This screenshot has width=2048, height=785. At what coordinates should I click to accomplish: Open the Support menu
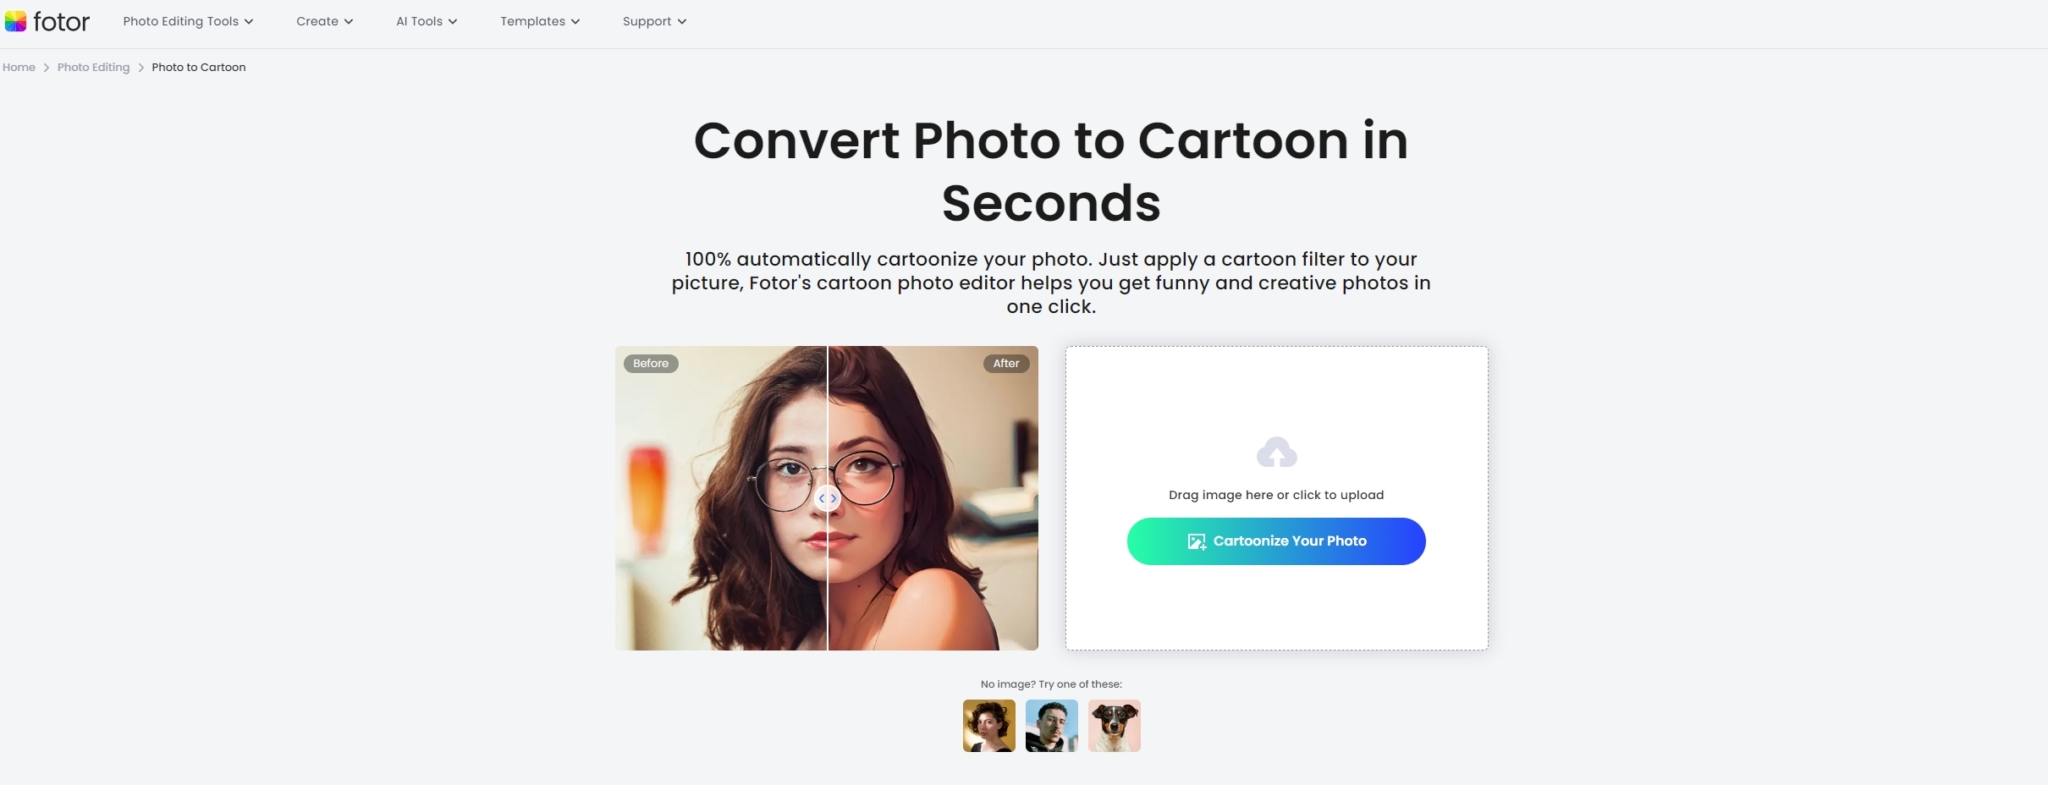click(653, 20)
